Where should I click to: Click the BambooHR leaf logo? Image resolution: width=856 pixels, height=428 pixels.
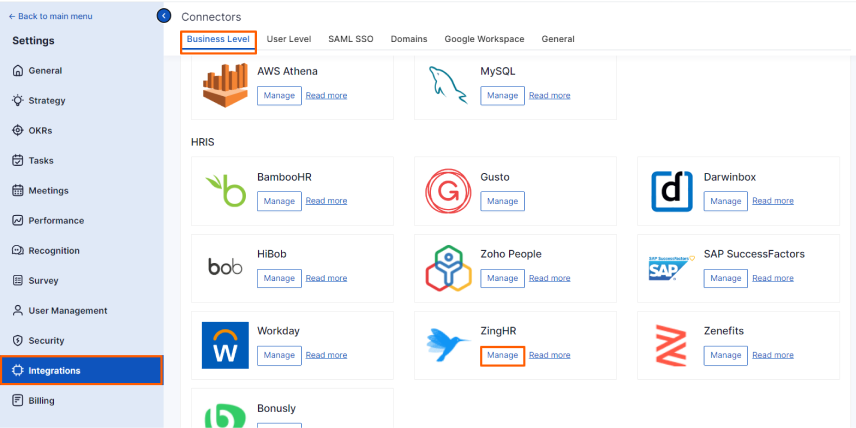tap(225, 191)
